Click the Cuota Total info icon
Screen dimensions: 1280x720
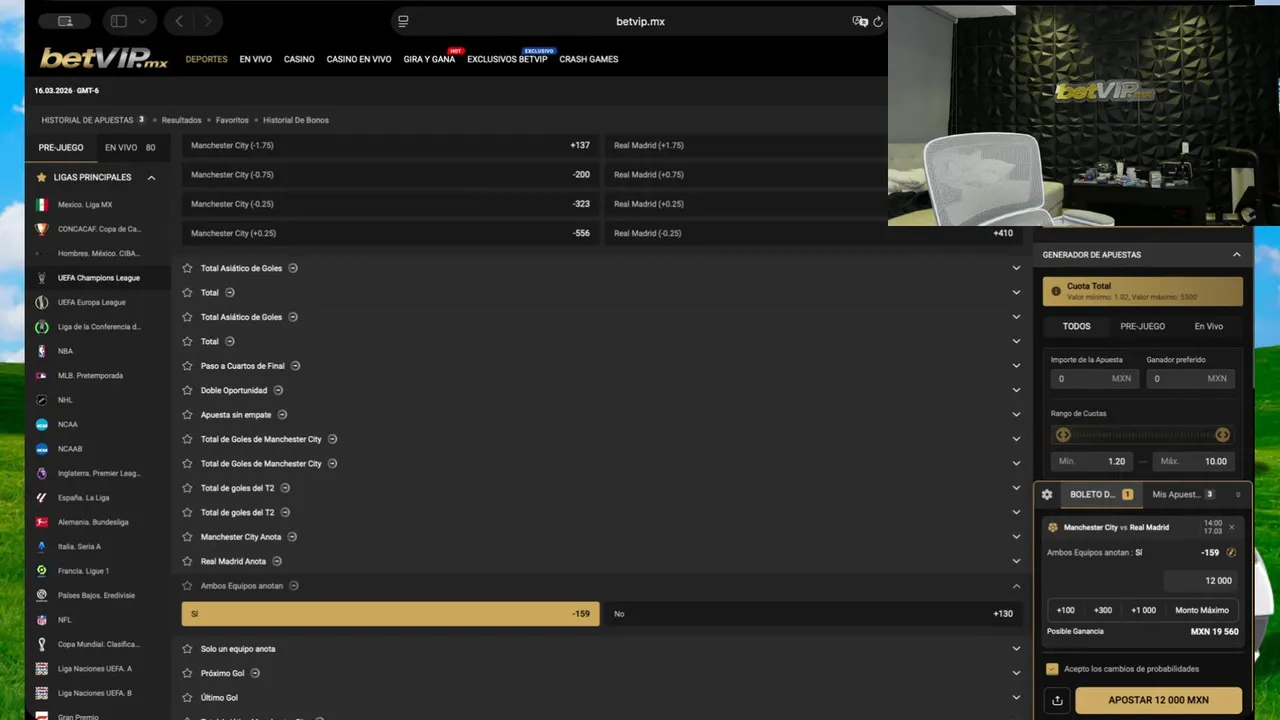pos(1056,291)
